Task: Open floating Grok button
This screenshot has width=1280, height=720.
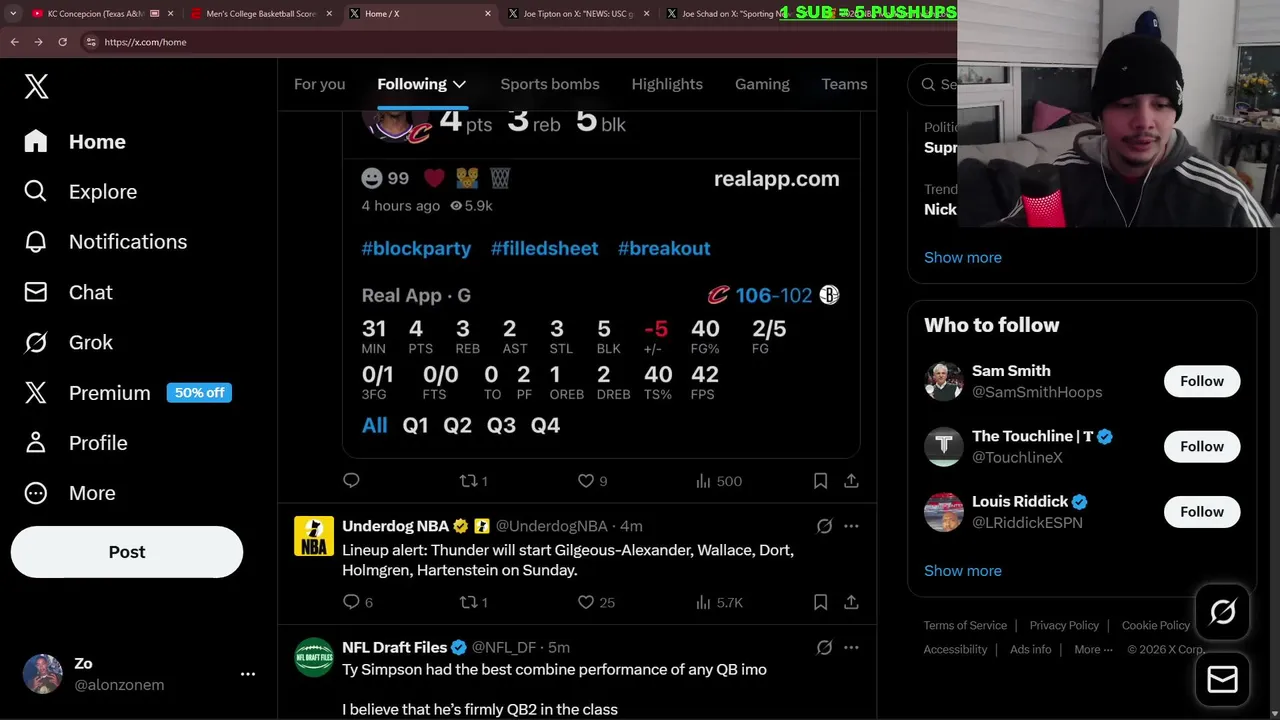Action: click(1222, 612)
